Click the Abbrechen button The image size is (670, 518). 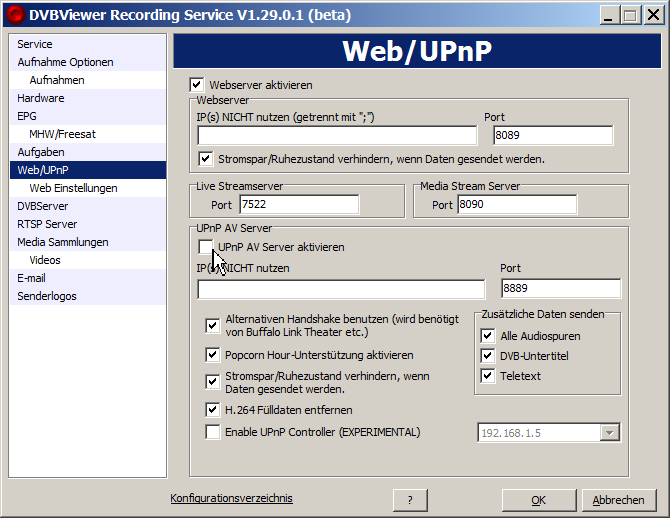pos(619,500)
